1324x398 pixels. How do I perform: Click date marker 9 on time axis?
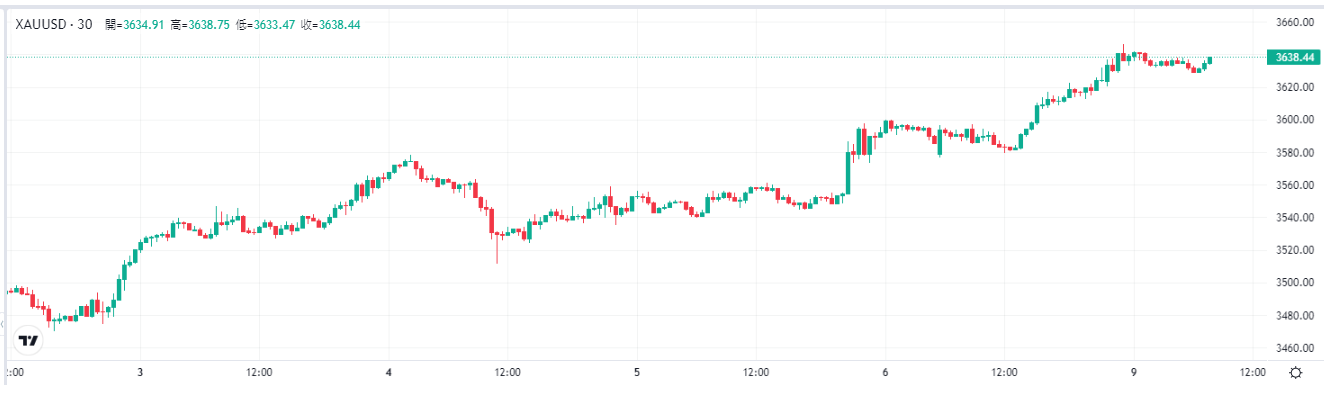point(1134,372)
